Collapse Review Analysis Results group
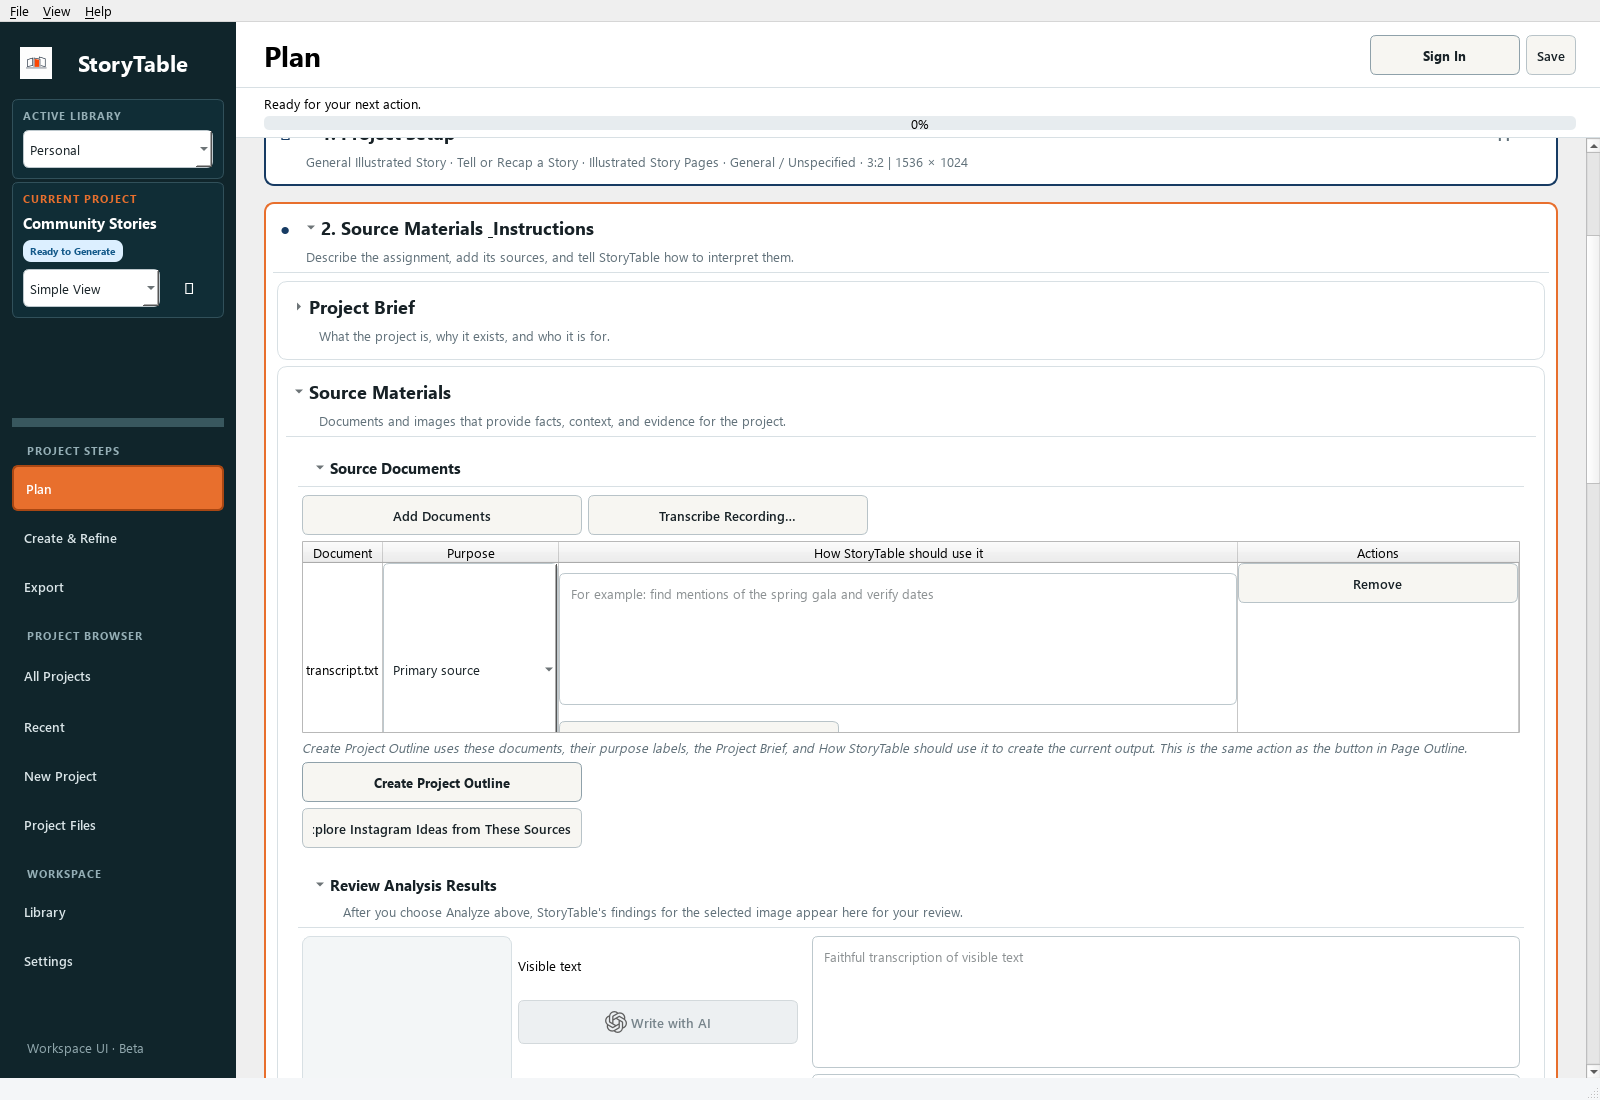1600x1100 pixels. click(x=319, y=885)
